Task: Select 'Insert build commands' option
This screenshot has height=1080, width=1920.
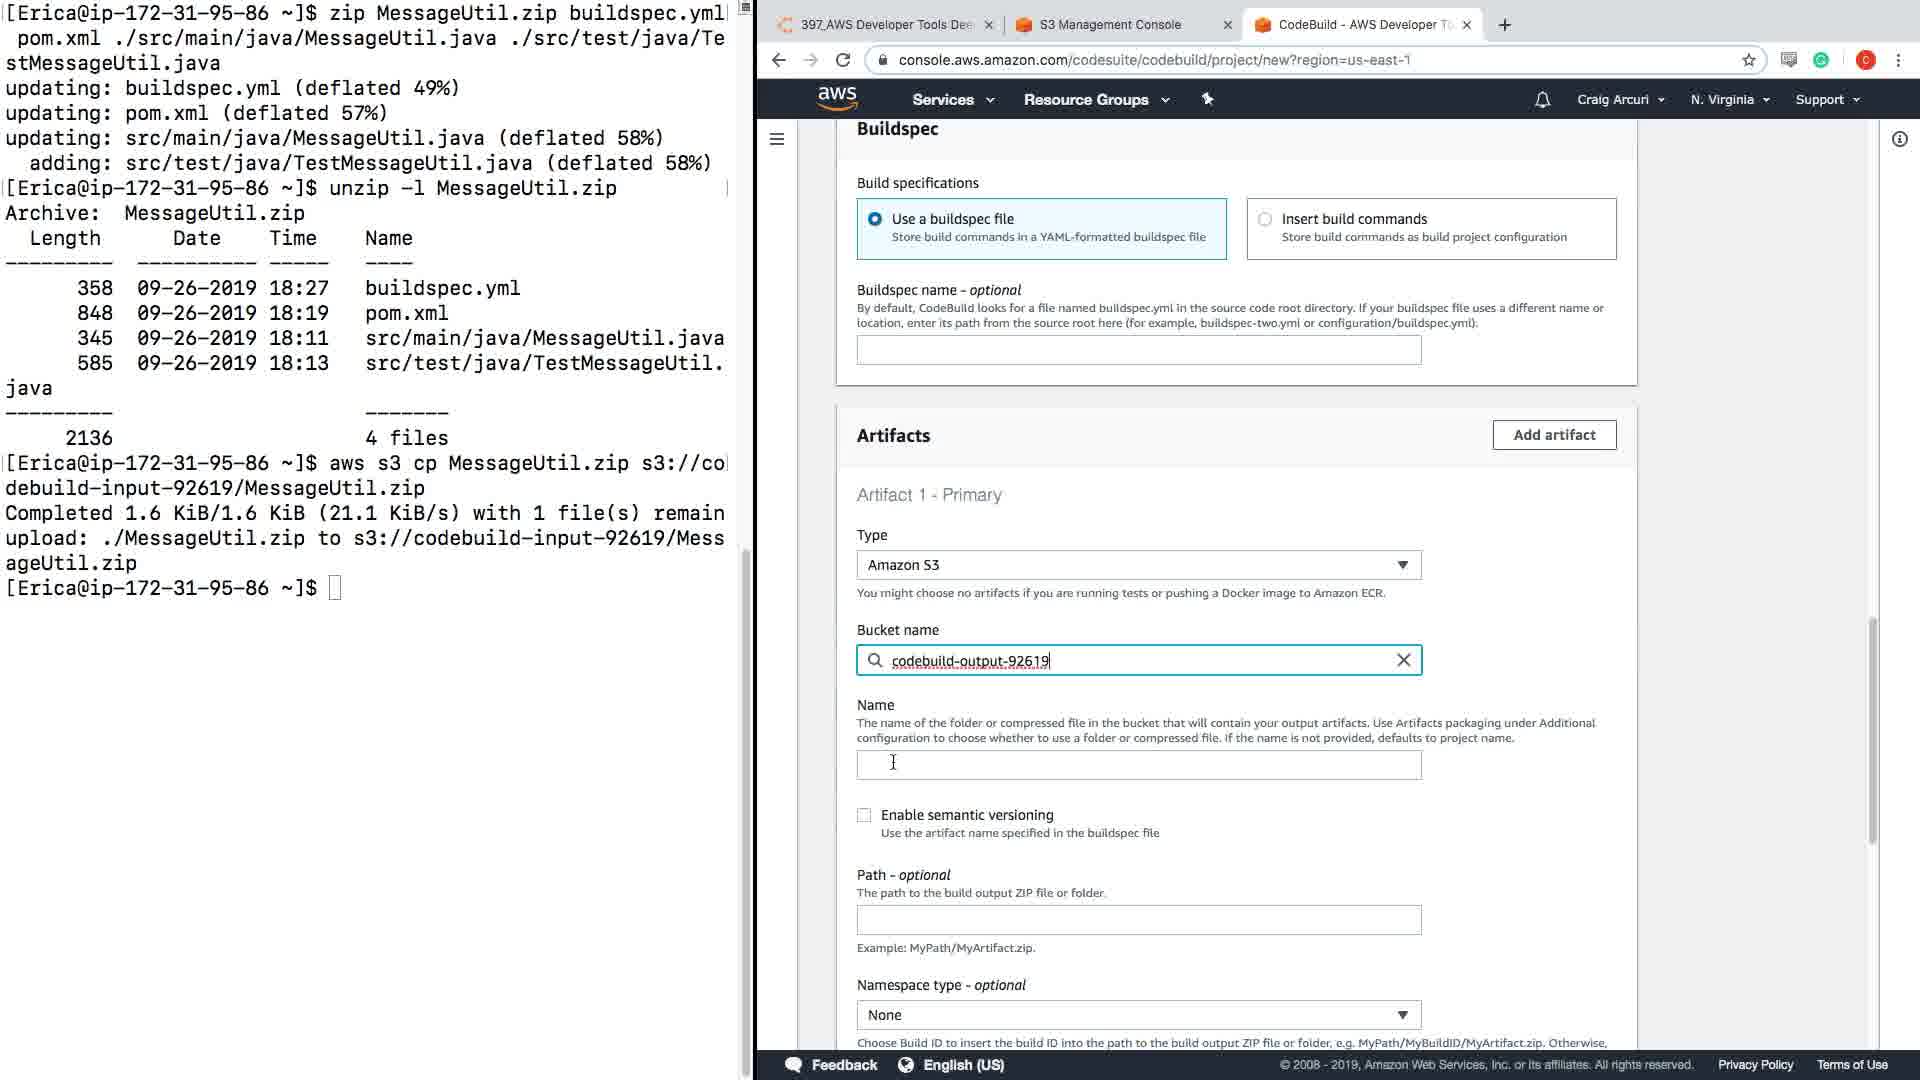Action: (1265, 219)
